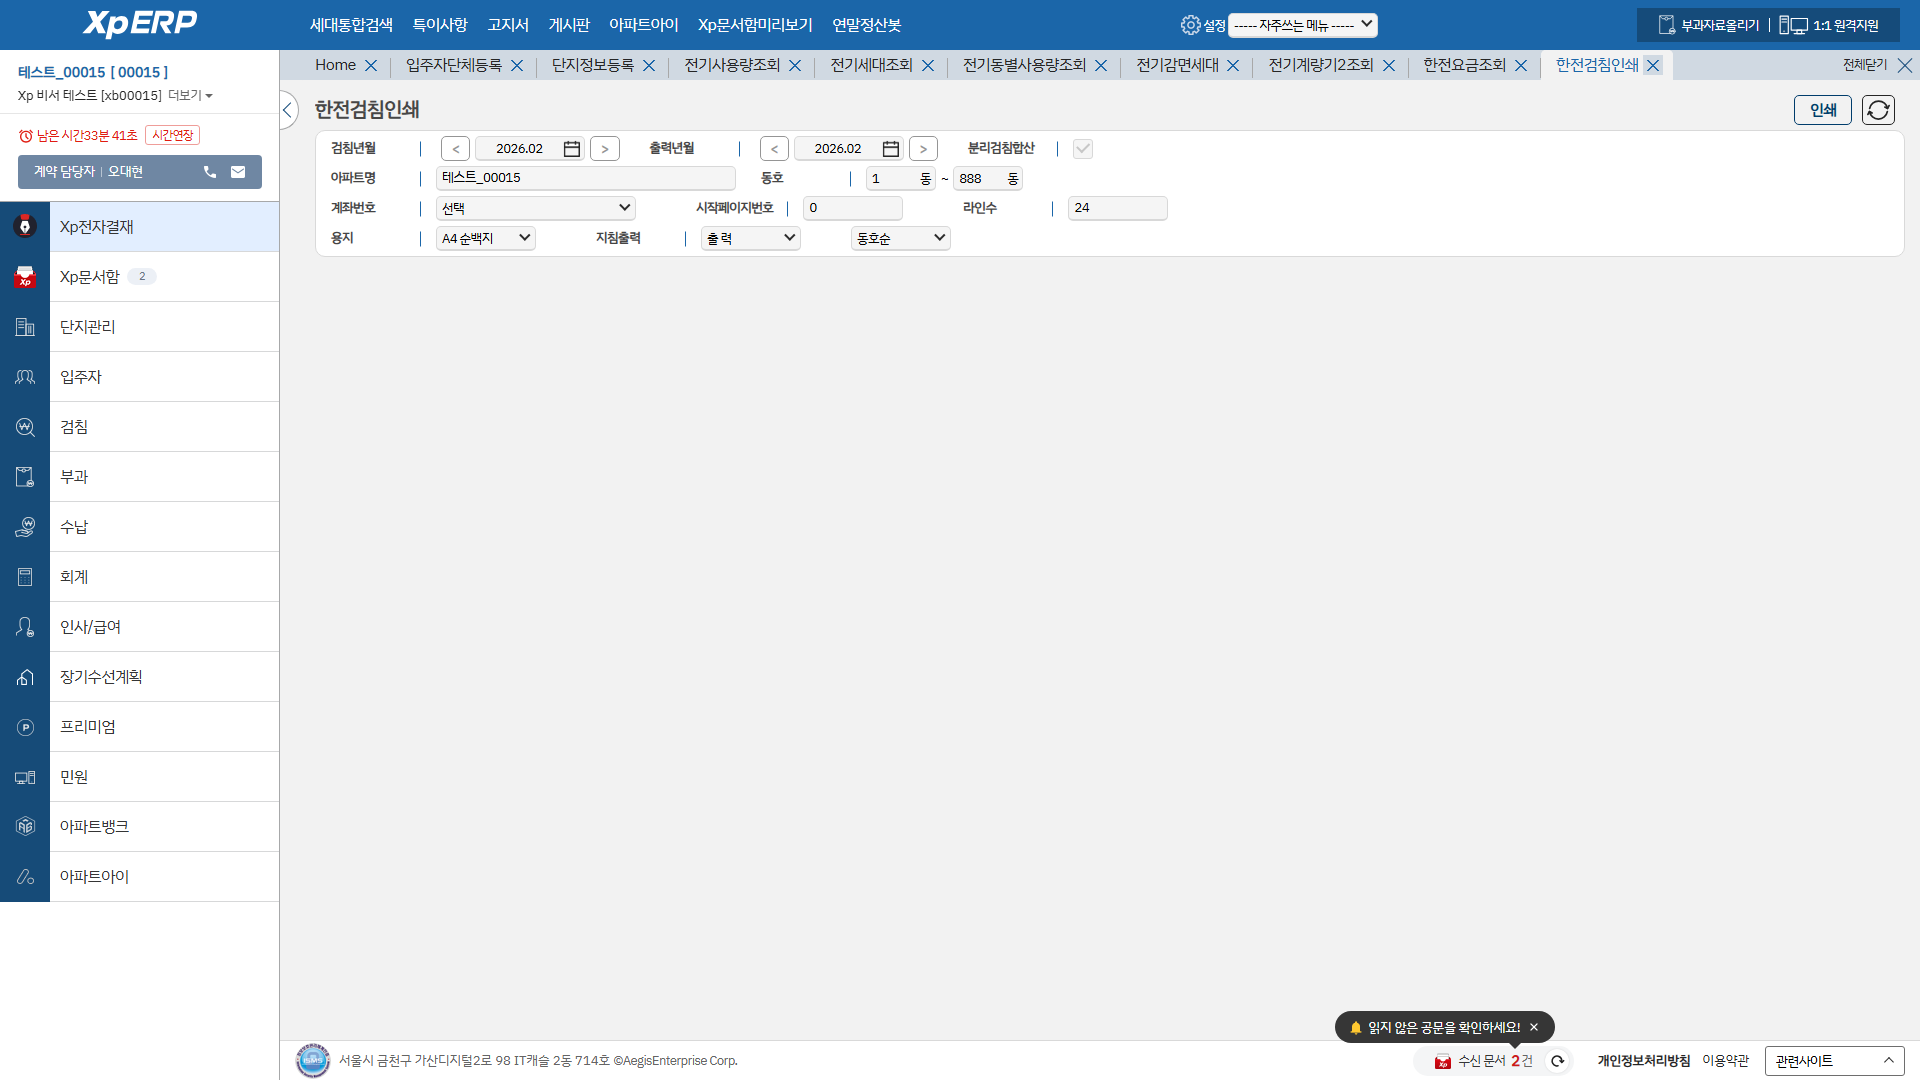This screenshot has height=1080, width=1920.
Task: Toggle the 분리검침합산 checkbox
Action: (x=1082, y=149)
